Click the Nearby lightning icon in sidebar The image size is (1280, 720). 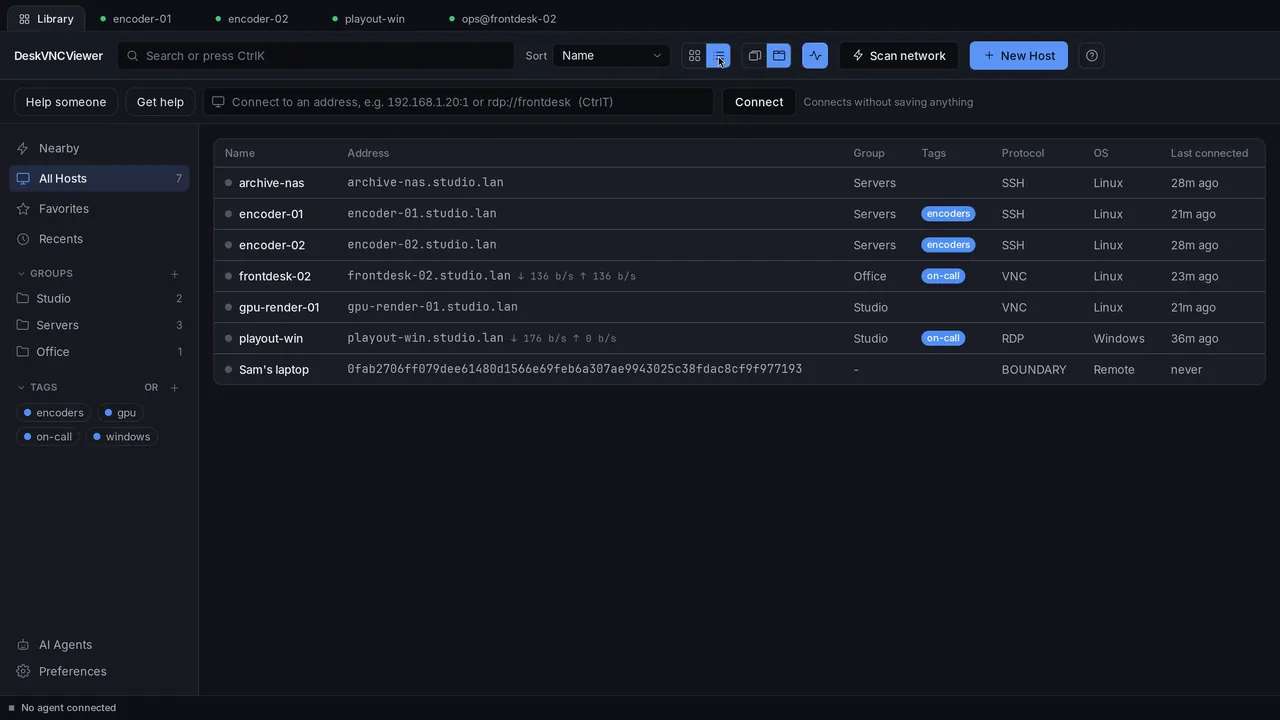(23, 148)
